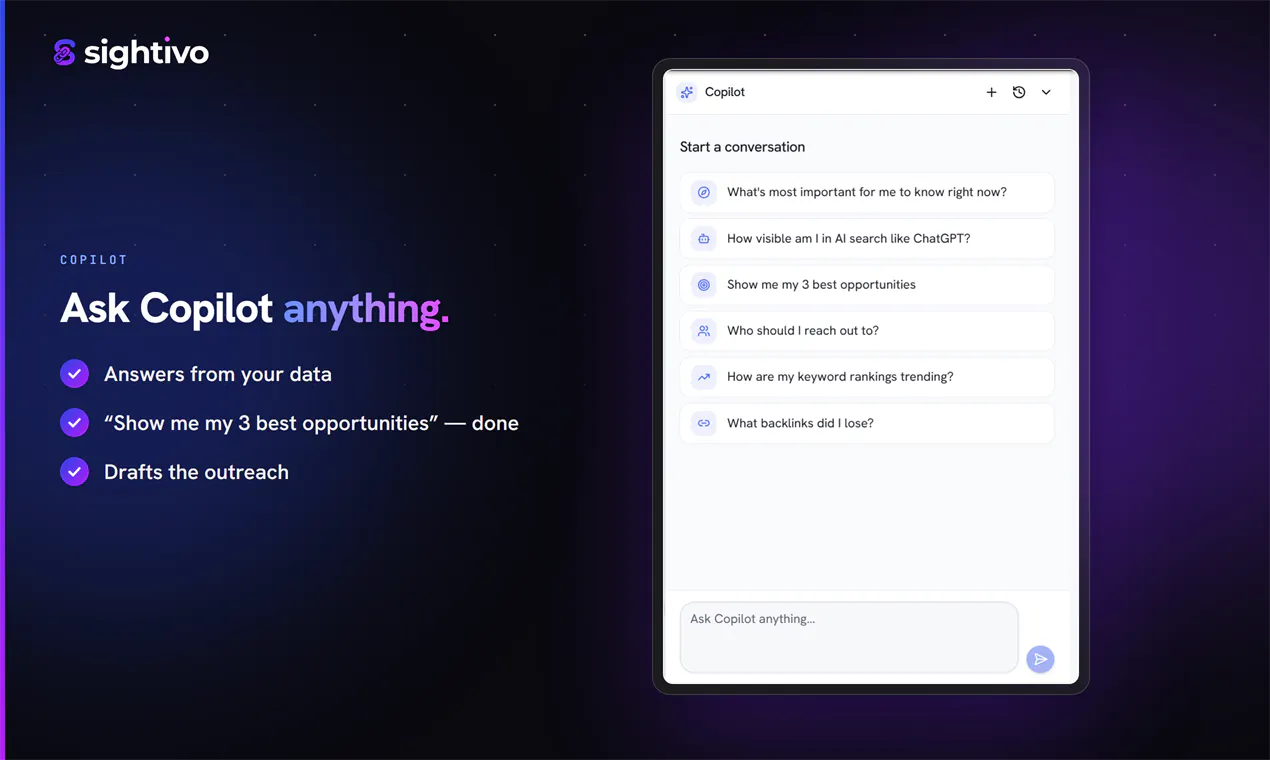Click checkmark beside "Show me my 3 best opportunities"
Viewport: 1270px width, 760px height.
pyautogui.click(x=74, y=423)
